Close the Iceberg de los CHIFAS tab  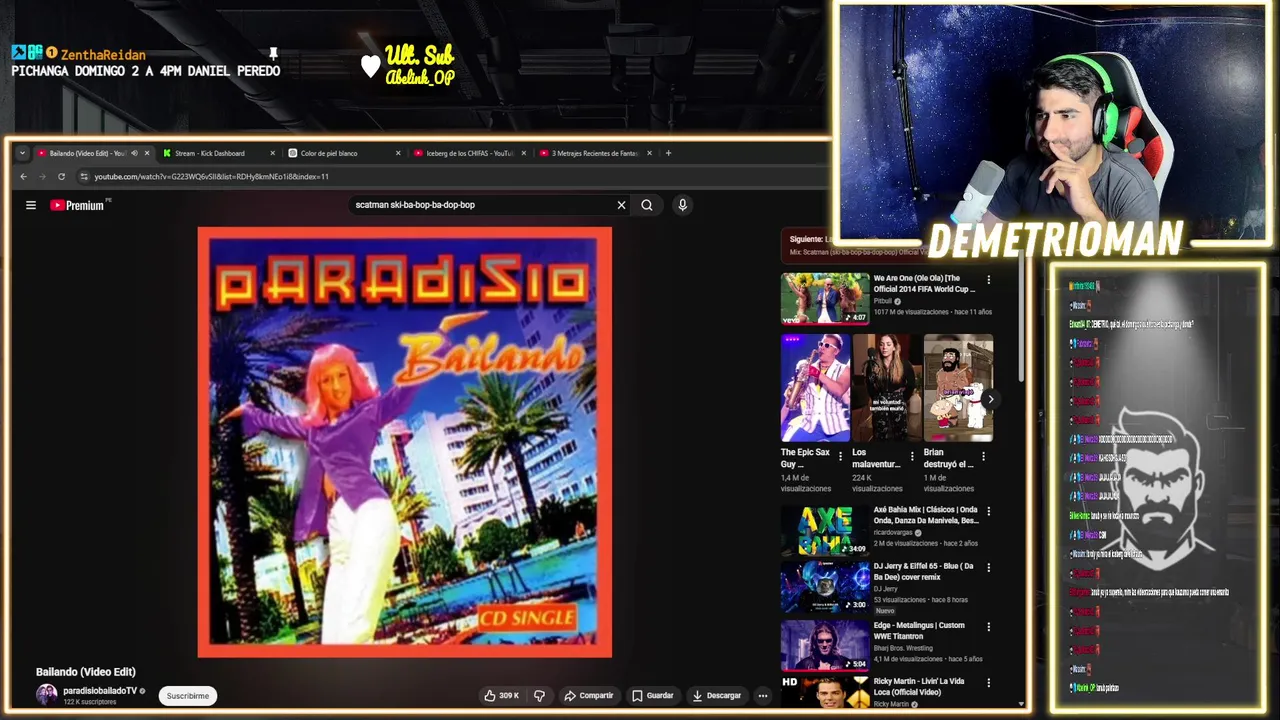(524, 153)
